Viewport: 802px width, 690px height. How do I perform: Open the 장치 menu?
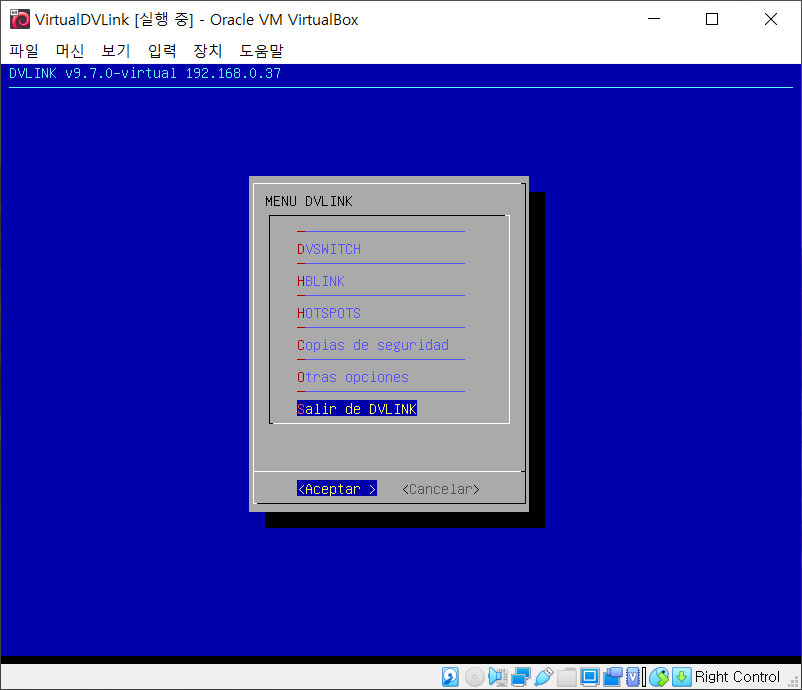pos(208,51)
